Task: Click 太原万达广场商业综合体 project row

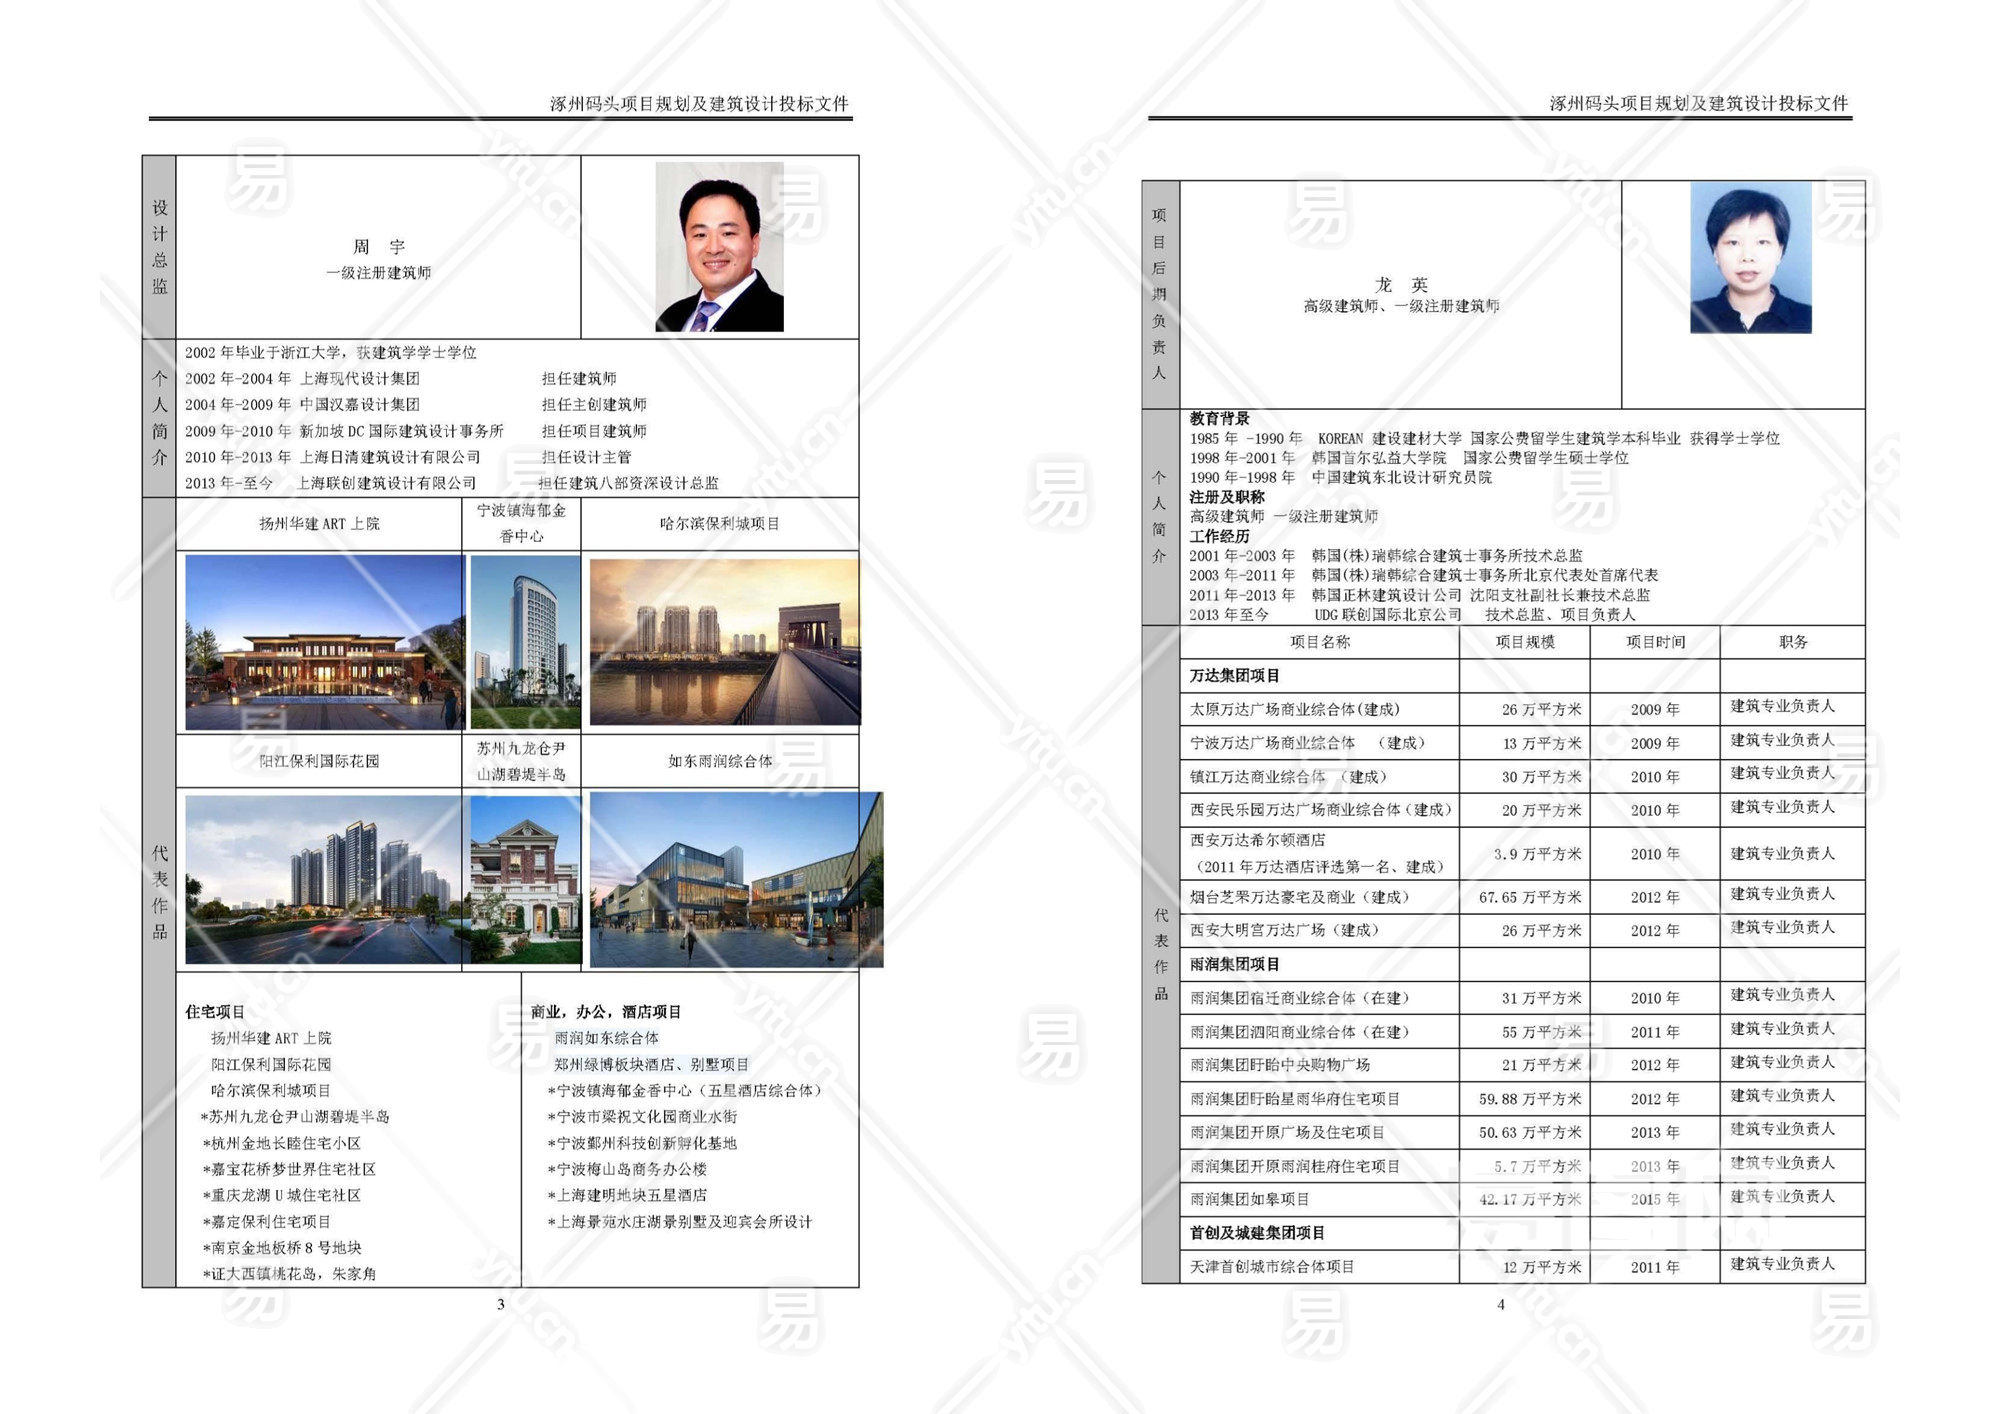Action: (1295, 709)
